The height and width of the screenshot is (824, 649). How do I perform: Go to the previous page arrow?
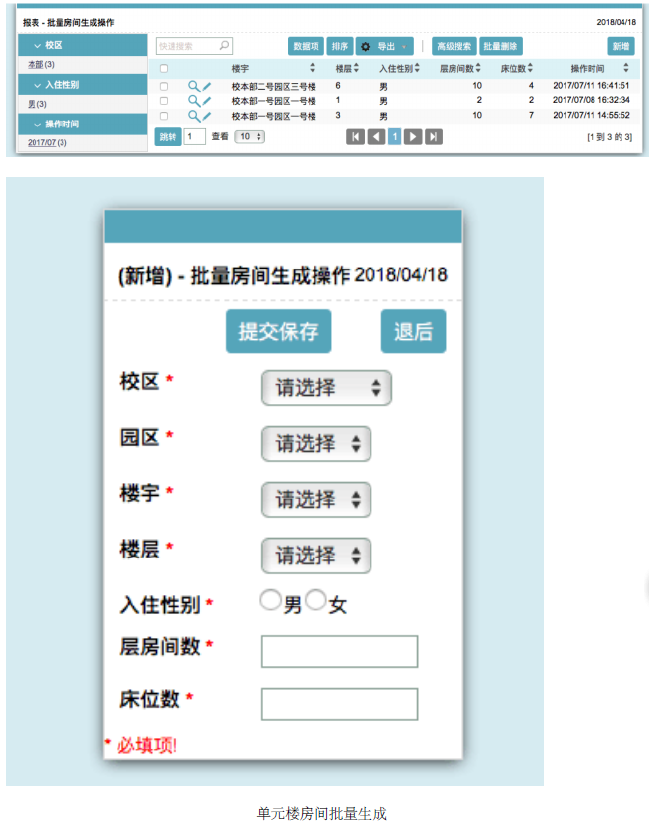pos(376,136)
